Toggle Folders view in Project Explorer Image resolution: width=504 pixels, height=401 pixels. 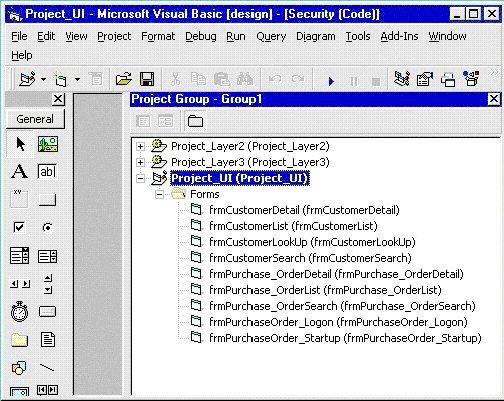coord(195,121)
